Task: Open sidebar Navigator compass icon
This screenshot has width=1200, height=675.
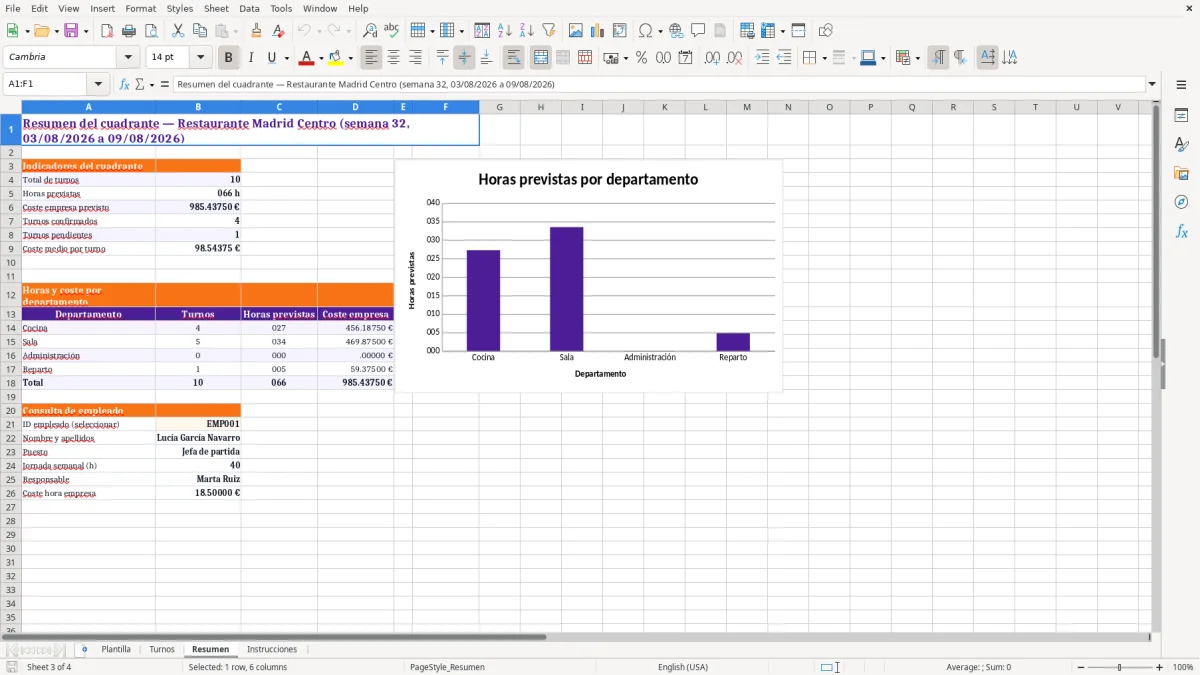Action: pyautogui.click(x=1181, y=203)
